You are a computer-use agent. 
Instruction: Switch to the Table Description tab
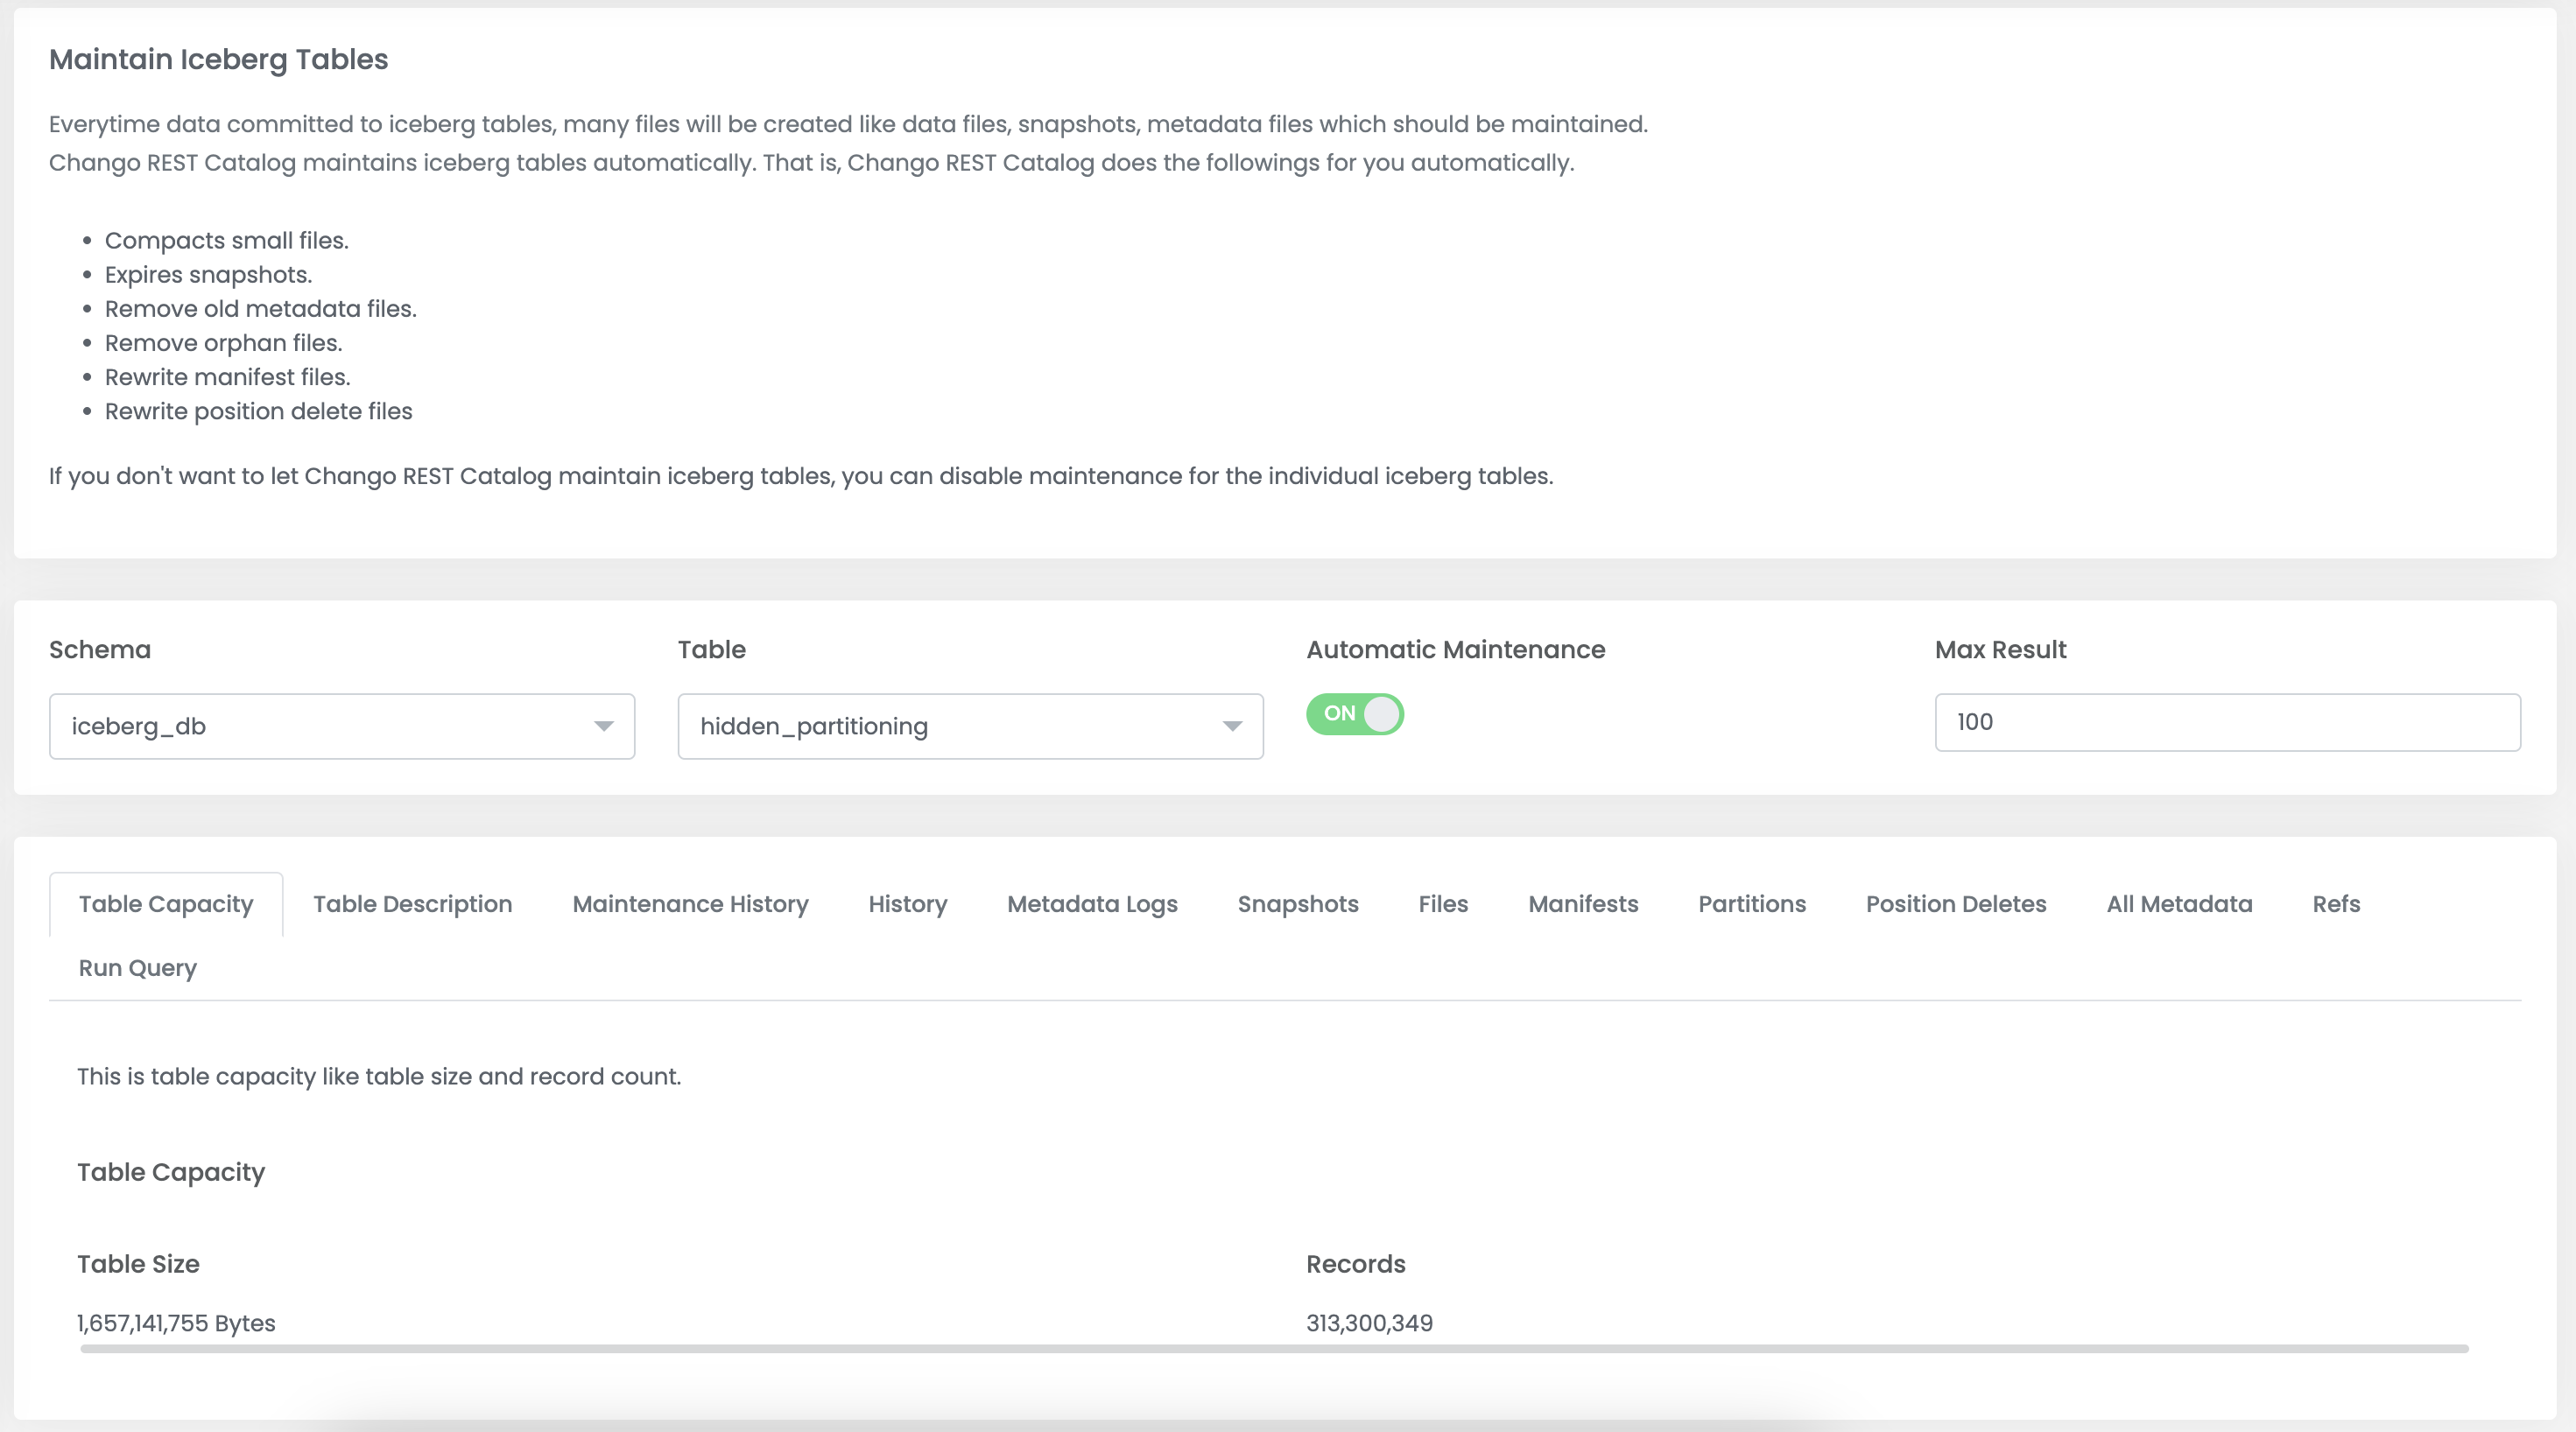(x=413, y=904)
